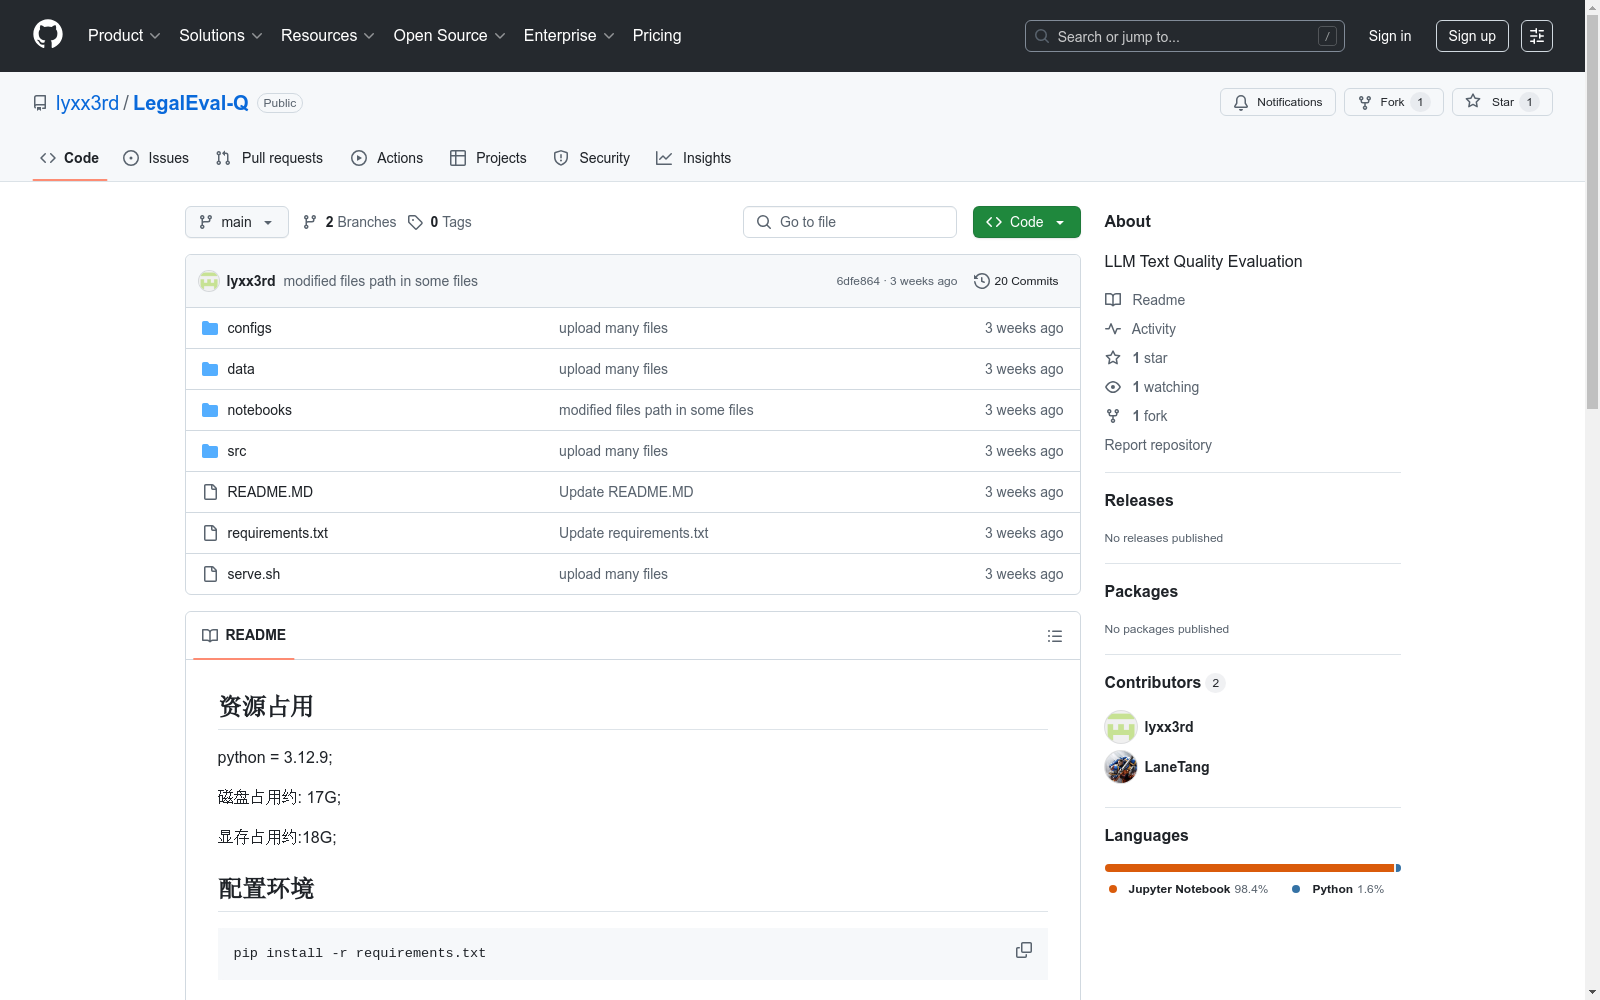Click the configs folder icon
This screenshot has width=1600, height=1000.
(210, 328)
